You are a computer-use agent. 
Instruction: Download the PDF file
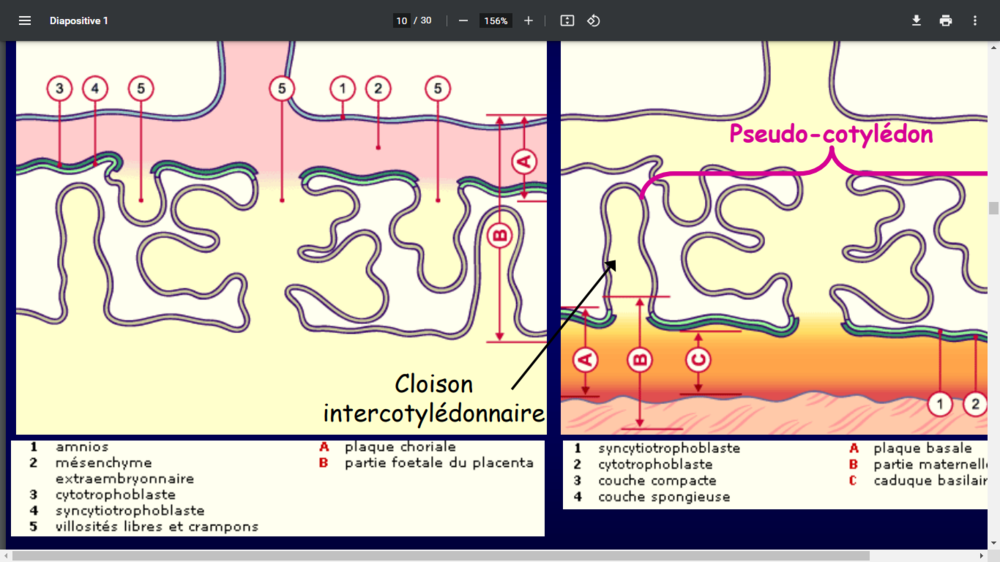tap(916, 20)
